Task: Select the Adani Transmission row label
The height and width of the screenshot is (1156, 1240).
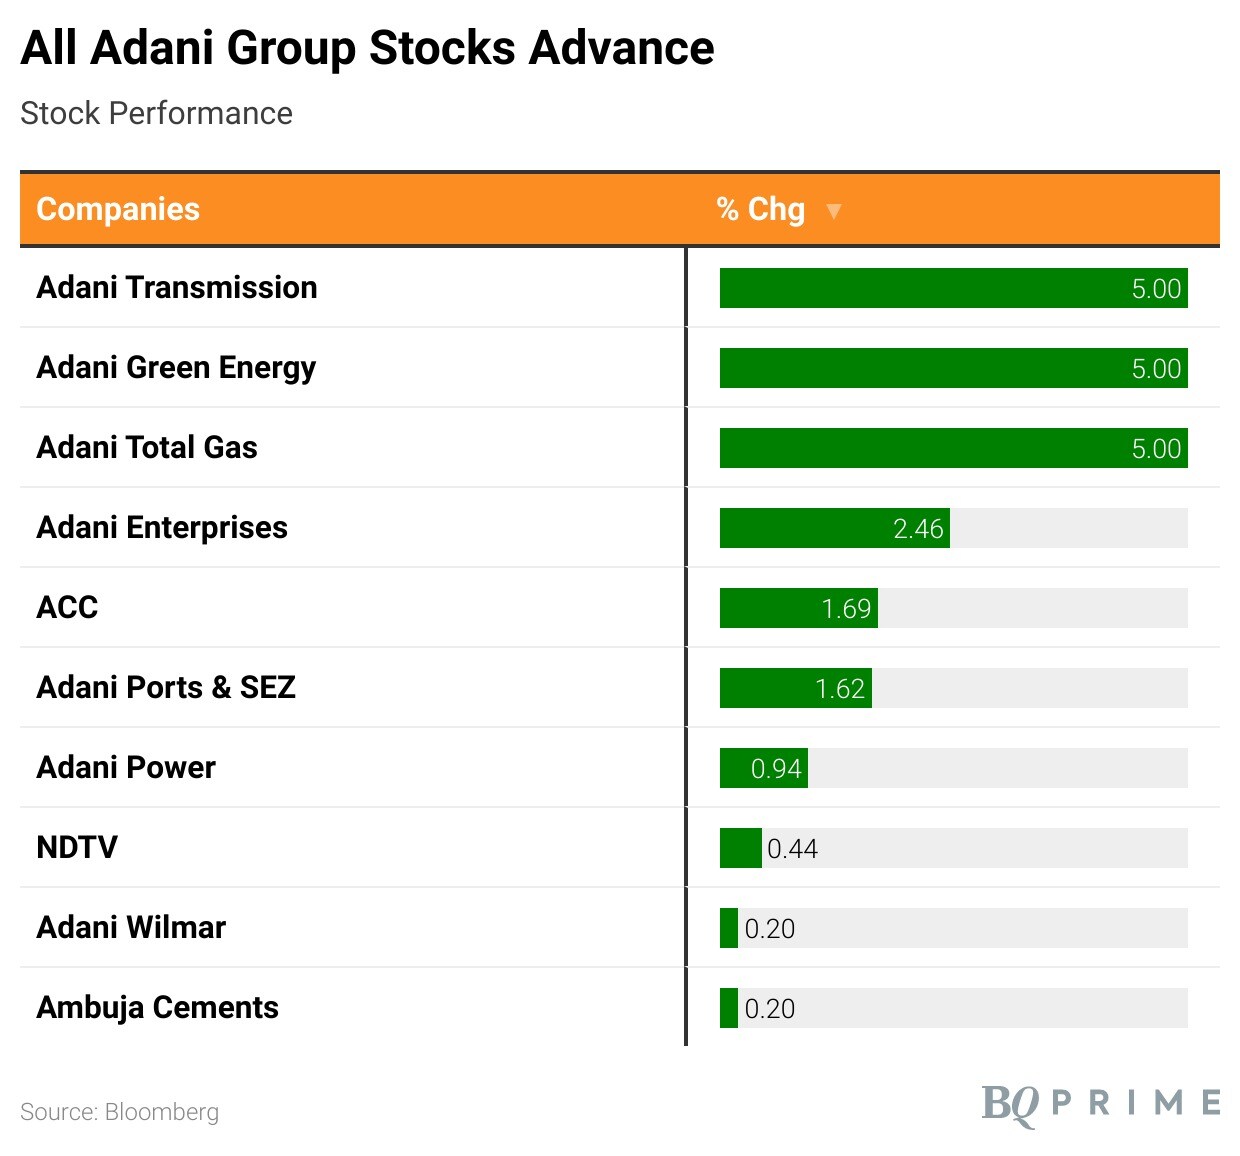Action: click(177, 288)
